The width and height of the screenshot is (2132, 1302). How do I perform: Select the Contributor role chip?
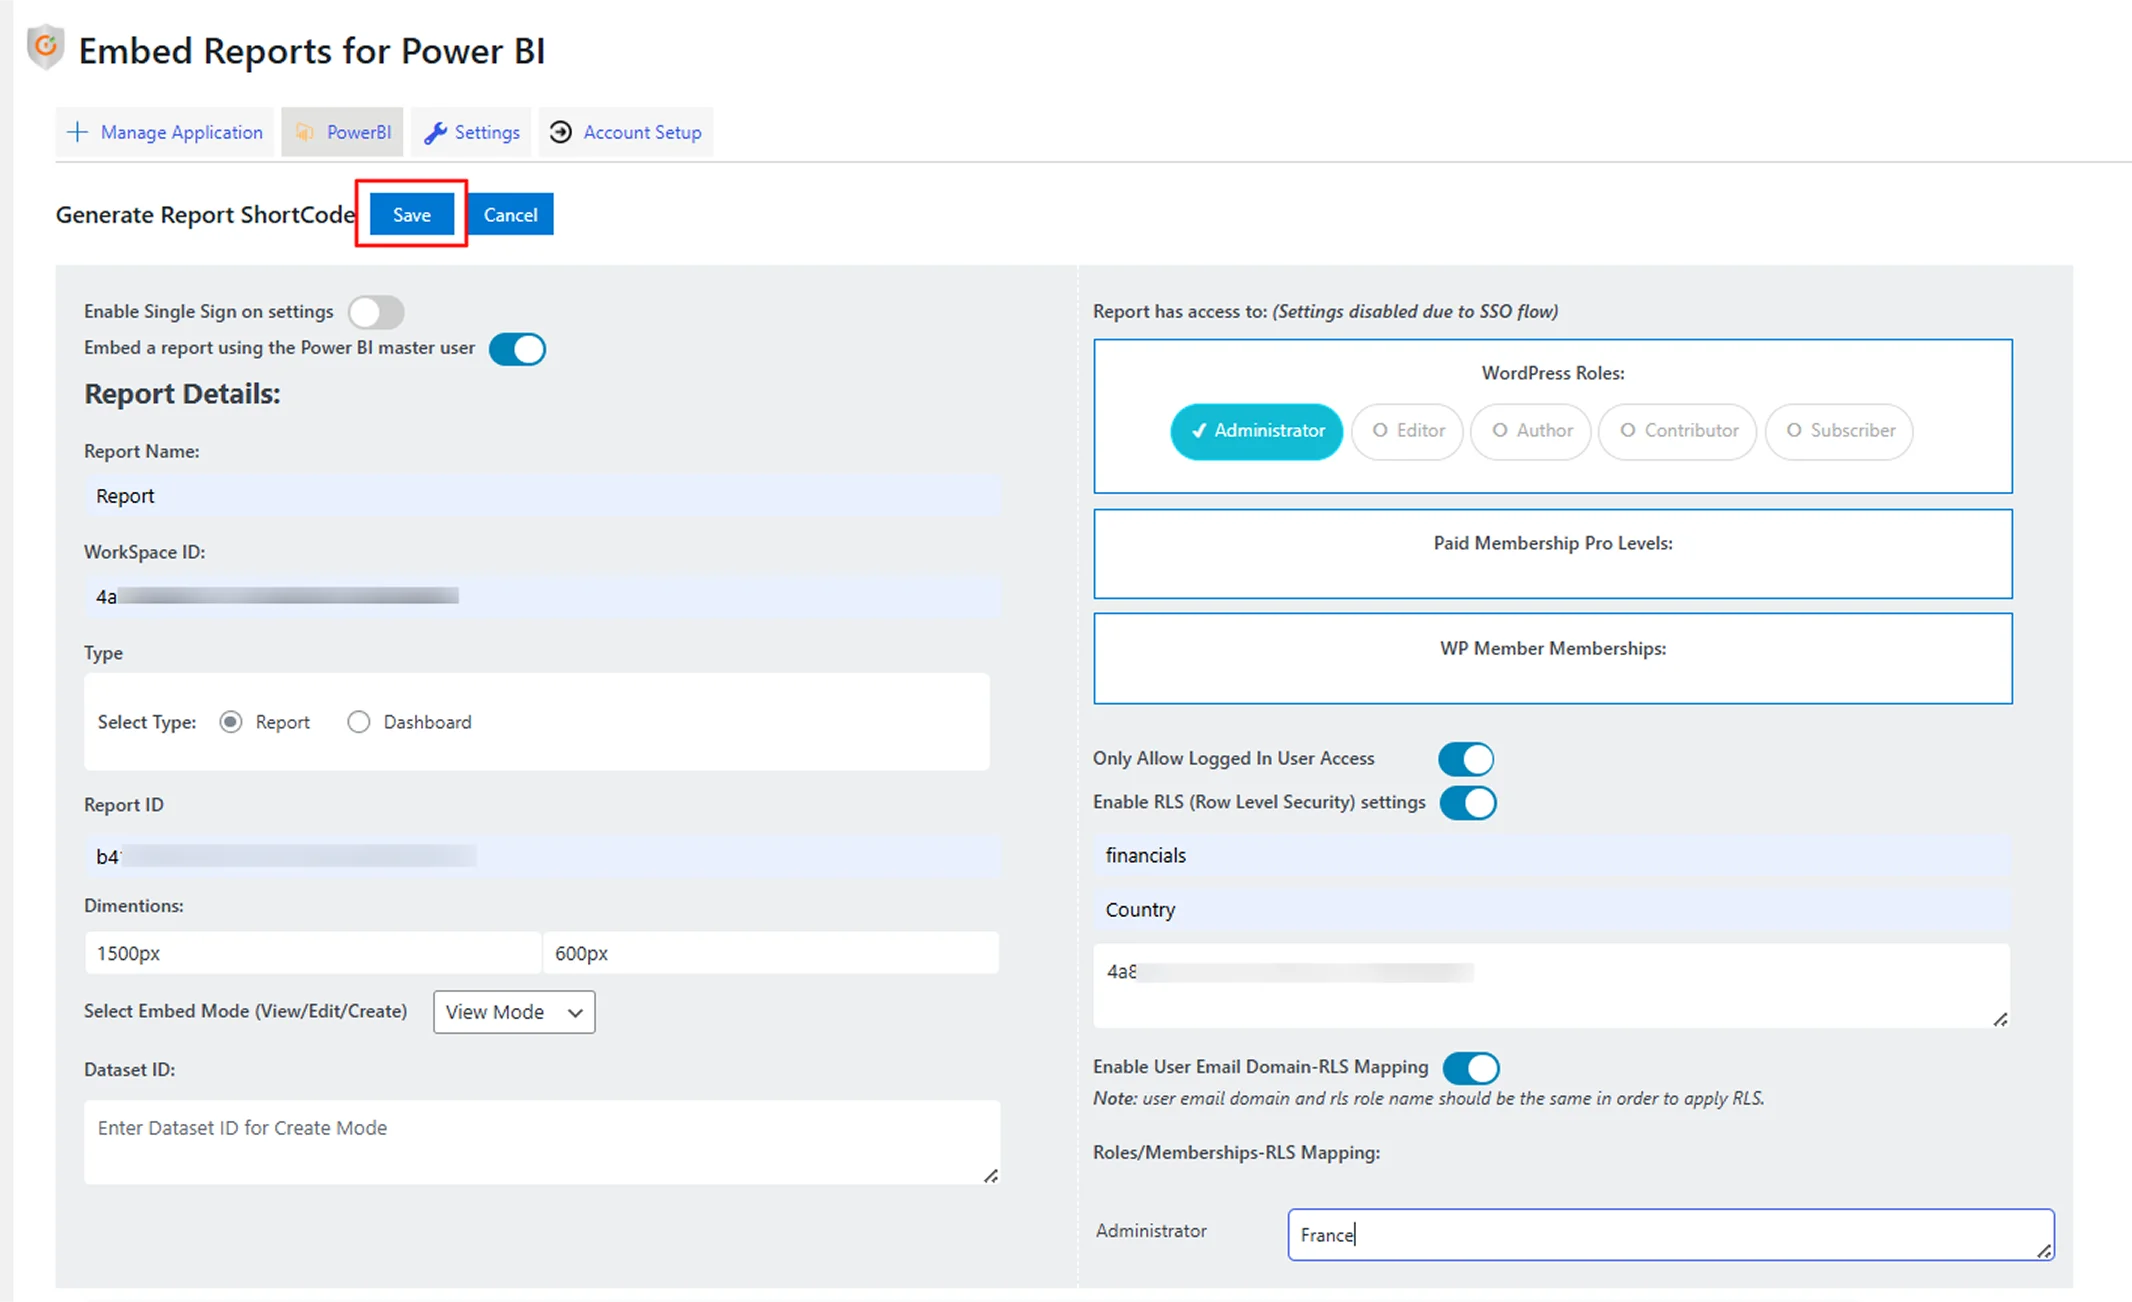(x=1678, y=431)
